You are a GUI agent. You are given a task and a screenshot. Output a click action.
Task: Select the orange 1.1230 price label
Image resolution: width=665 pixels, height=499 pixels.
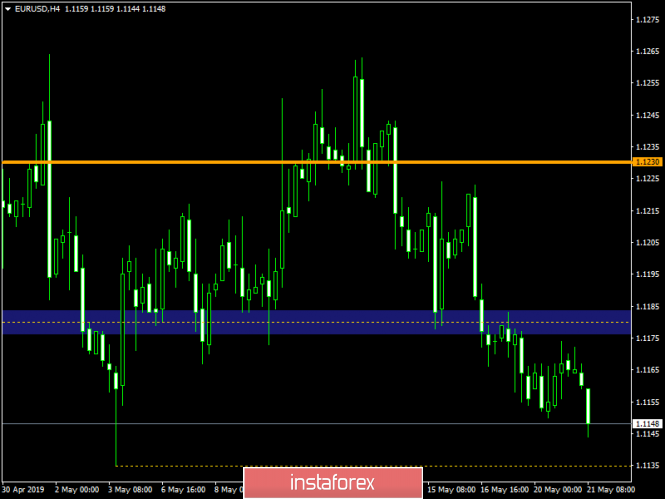point(647,162)
